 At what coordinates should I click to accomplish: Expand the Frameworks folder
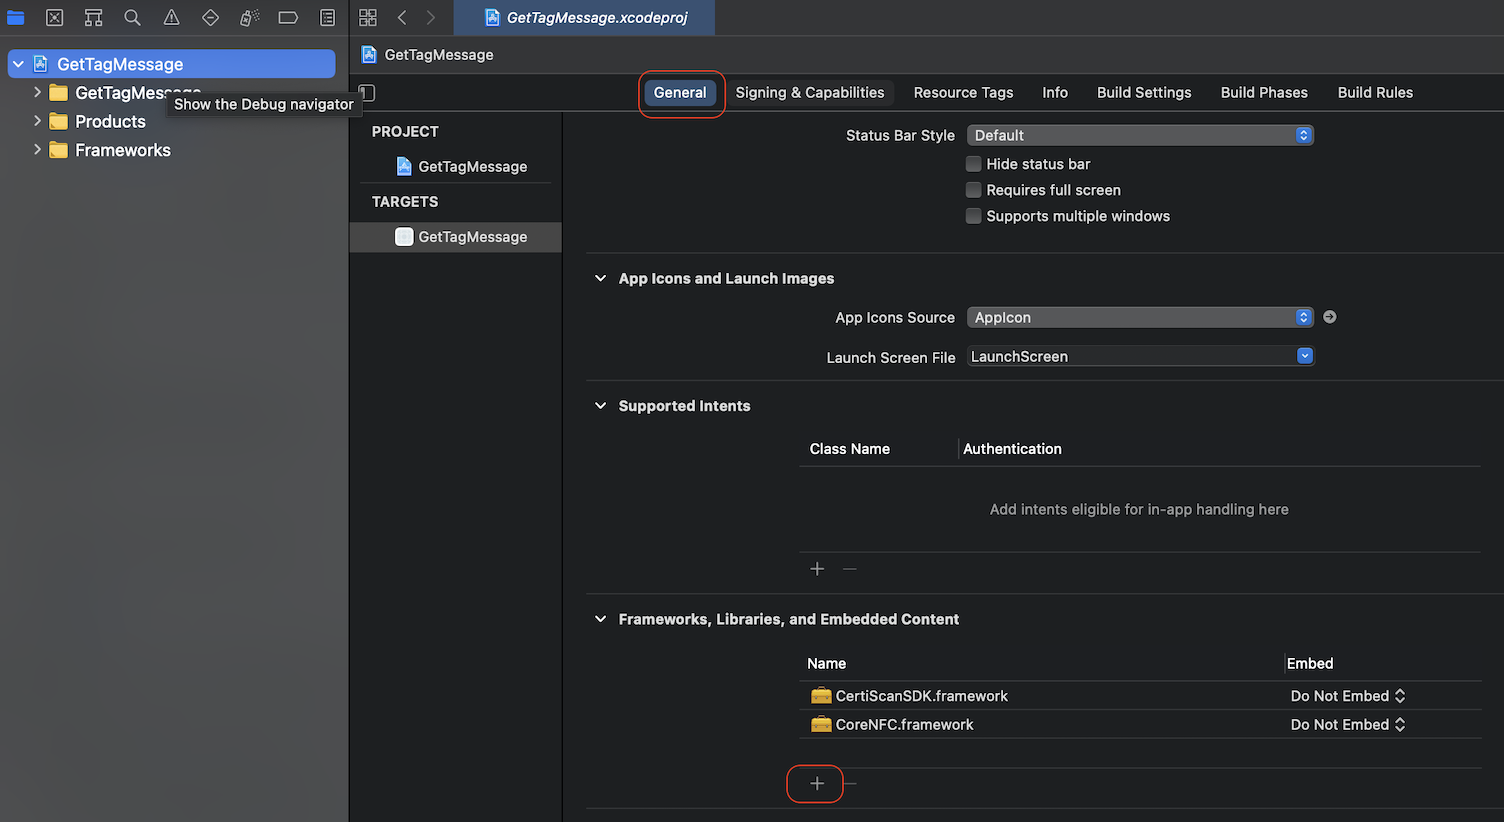pos(37,150)
